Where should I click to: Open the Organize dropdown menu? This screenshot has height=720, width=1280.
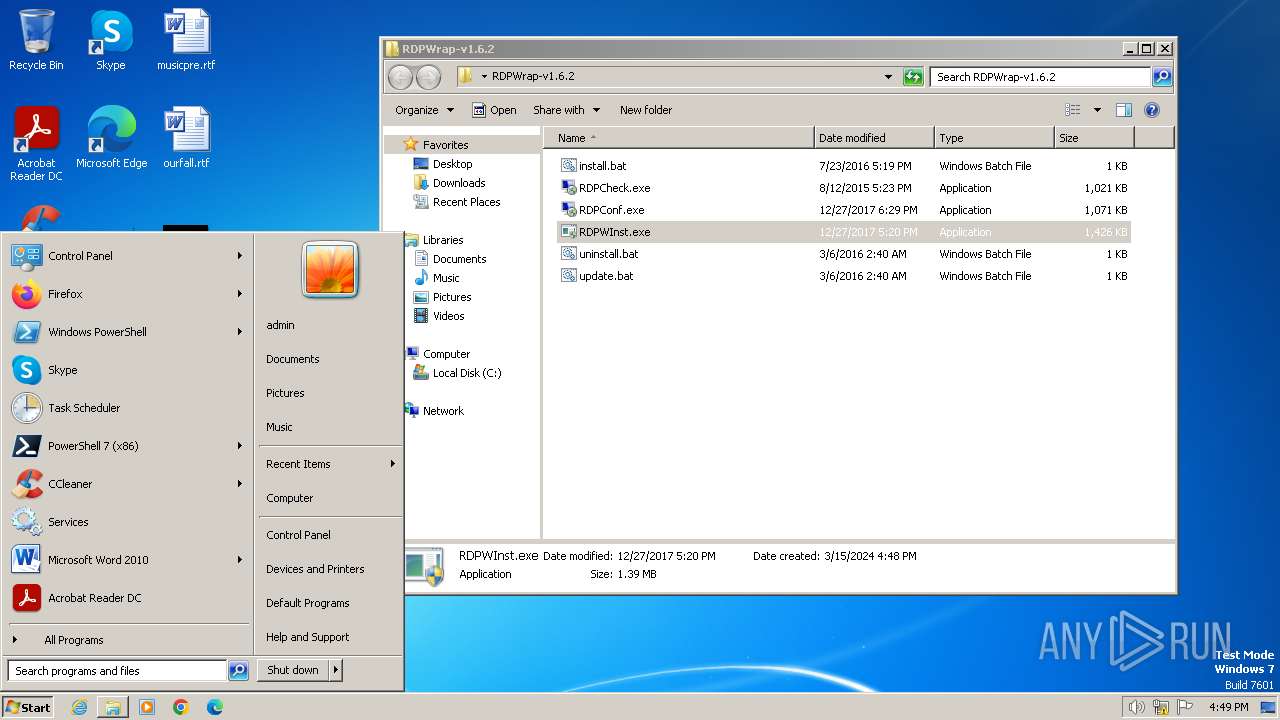[x=425, y=110]
